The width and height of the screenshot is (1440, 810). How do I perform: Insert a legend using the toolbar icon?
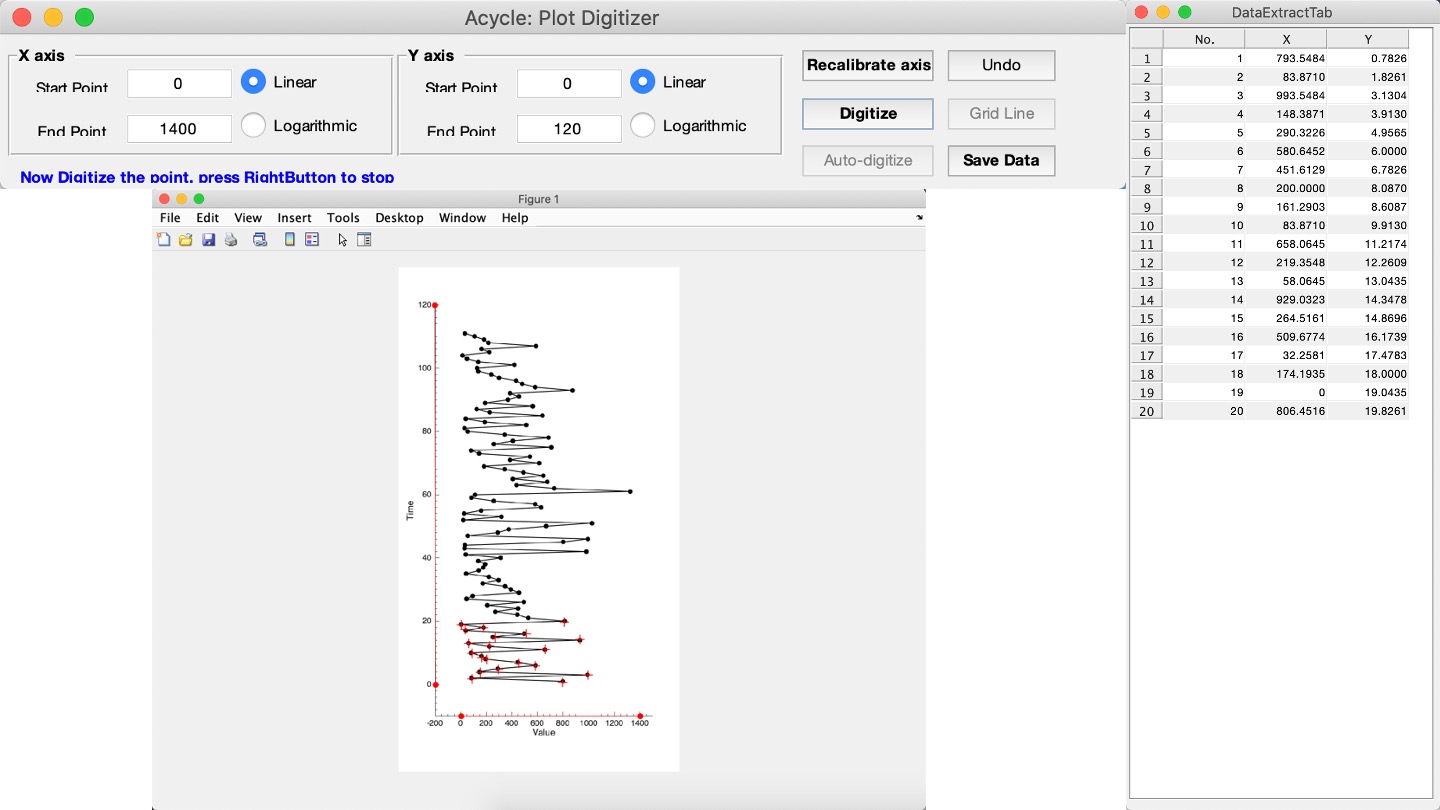[312, 240]
